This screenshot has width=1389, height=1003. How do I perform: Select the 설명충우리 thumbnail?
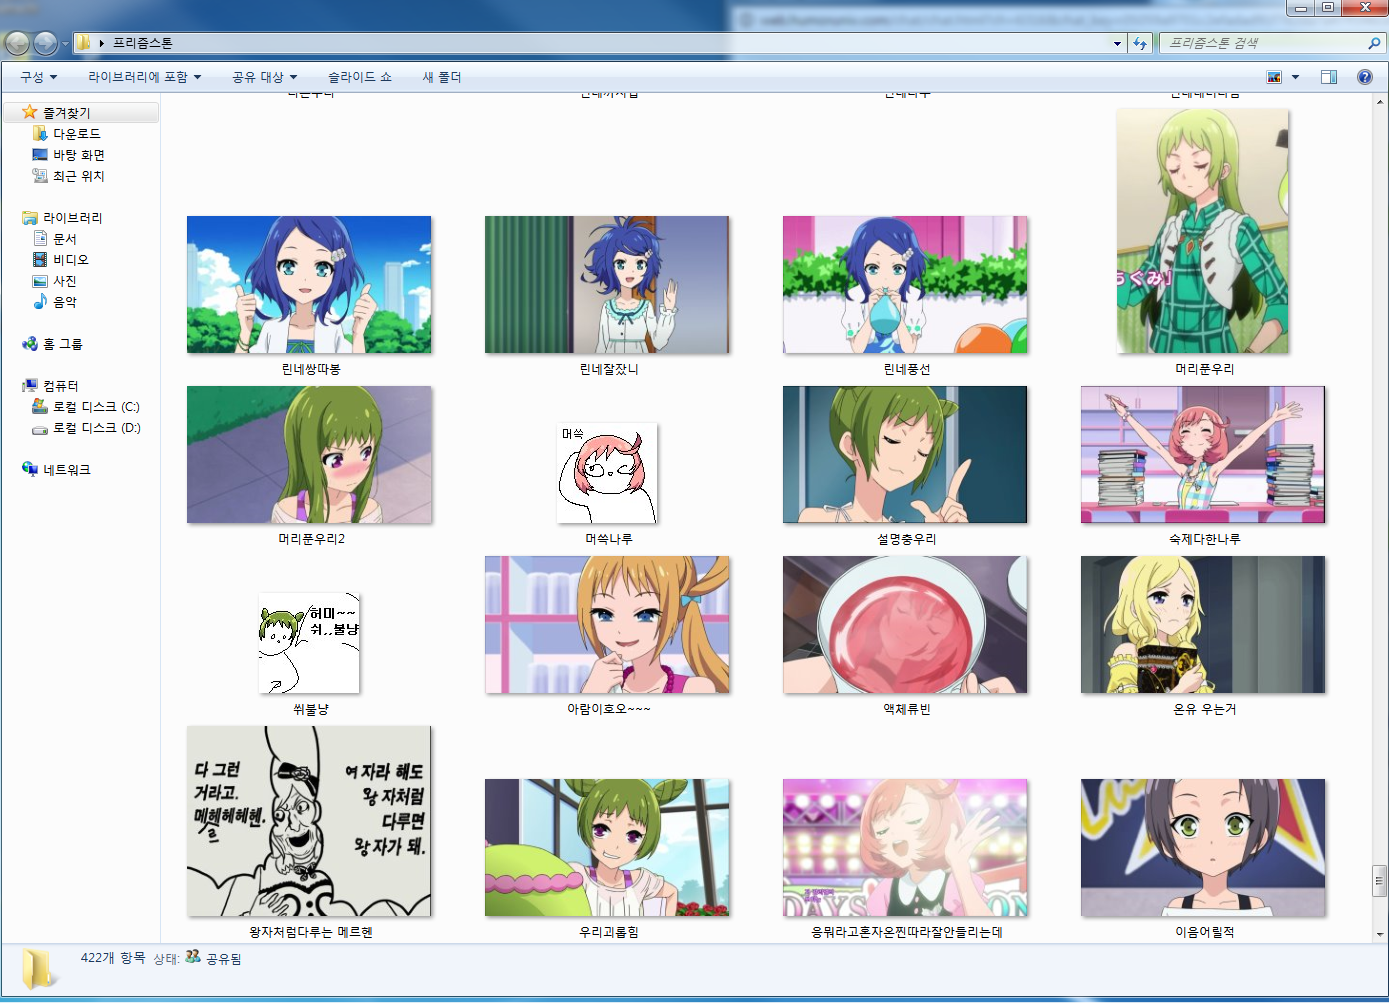click(x=905, y=454)
